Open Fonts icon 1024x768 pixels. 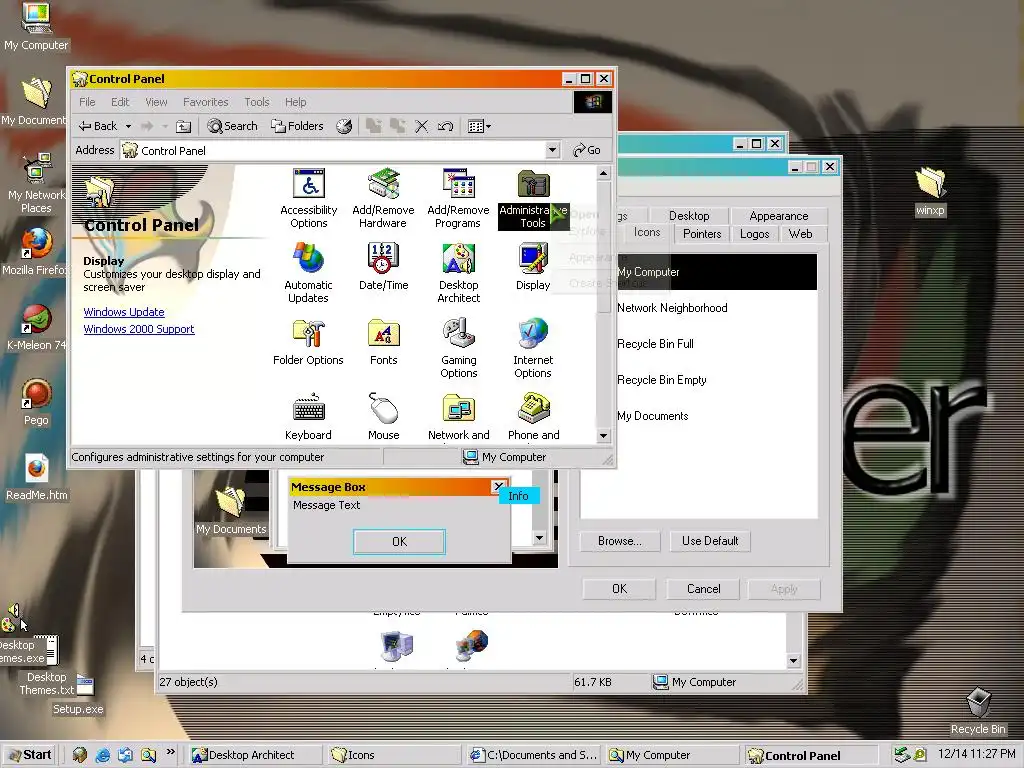pos(383,342)
